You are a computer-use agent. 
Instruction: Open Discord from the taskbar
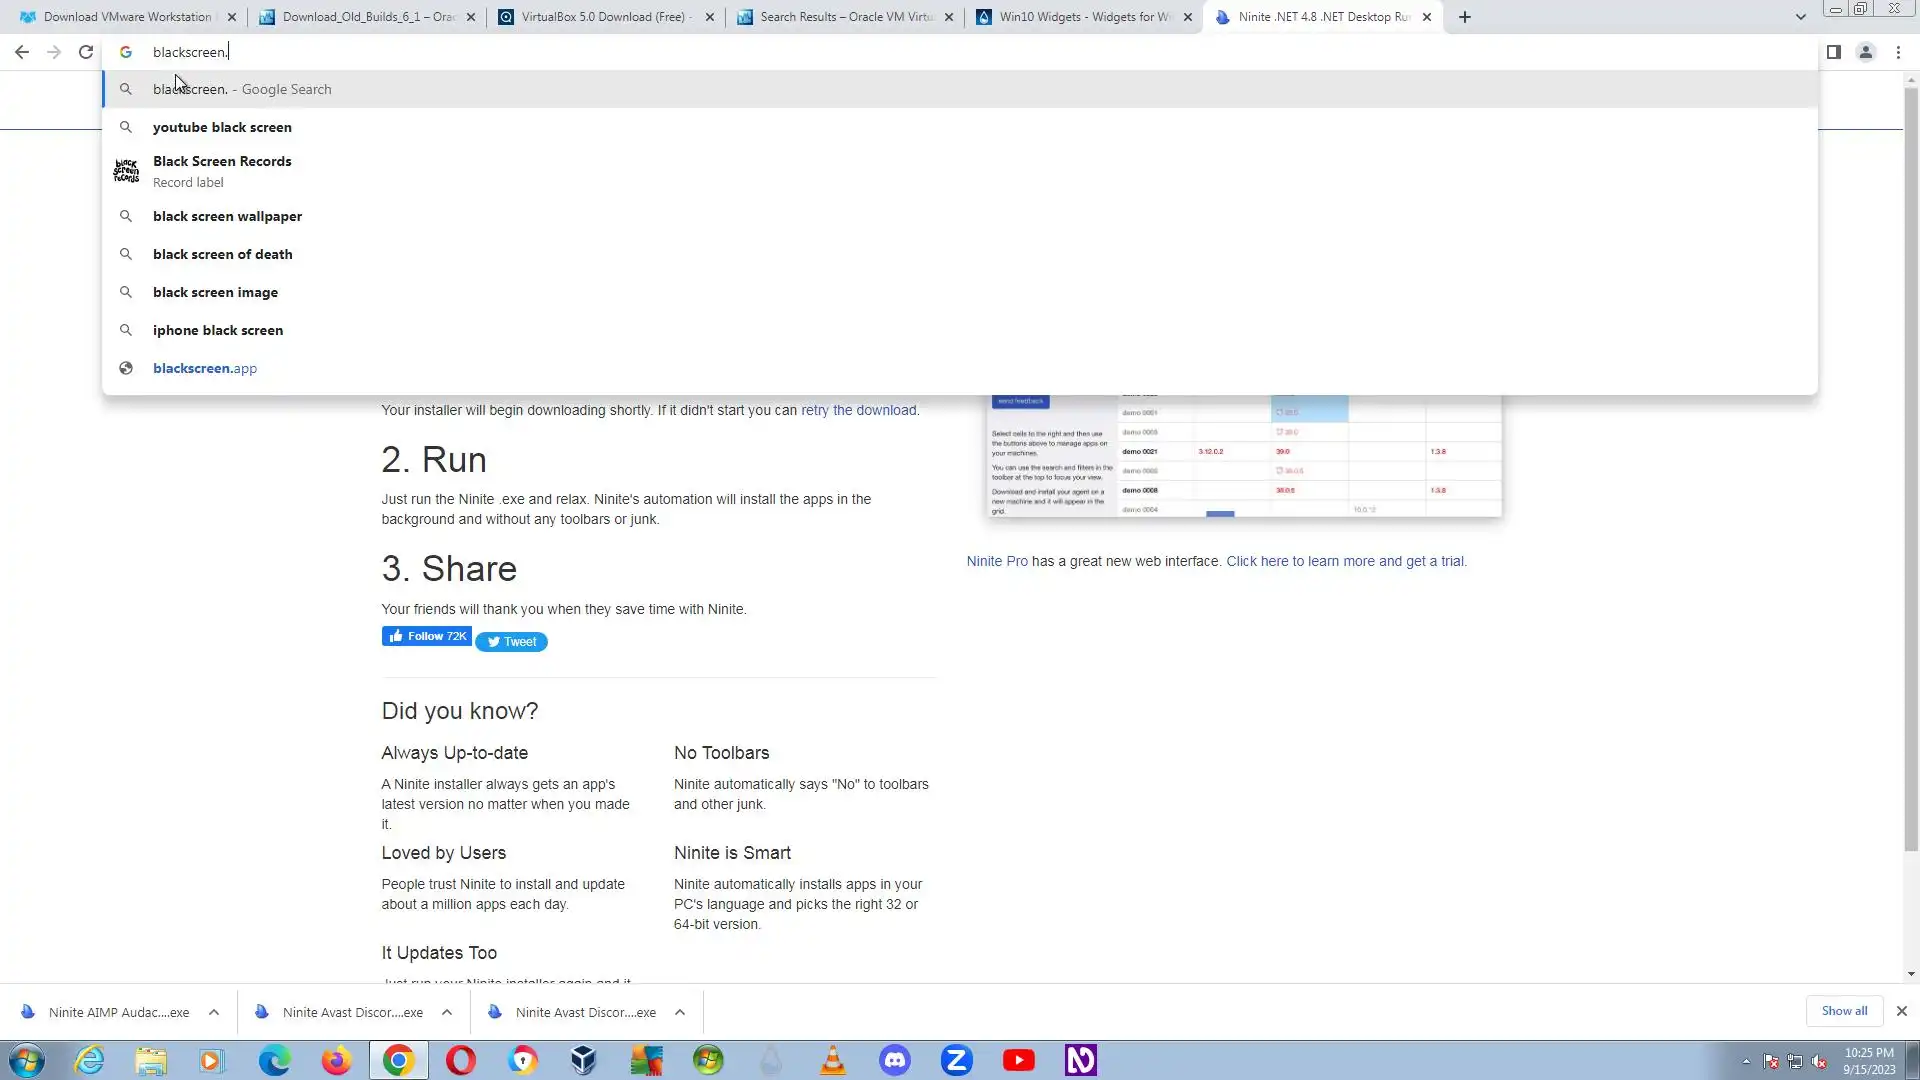click(894, 1060)
